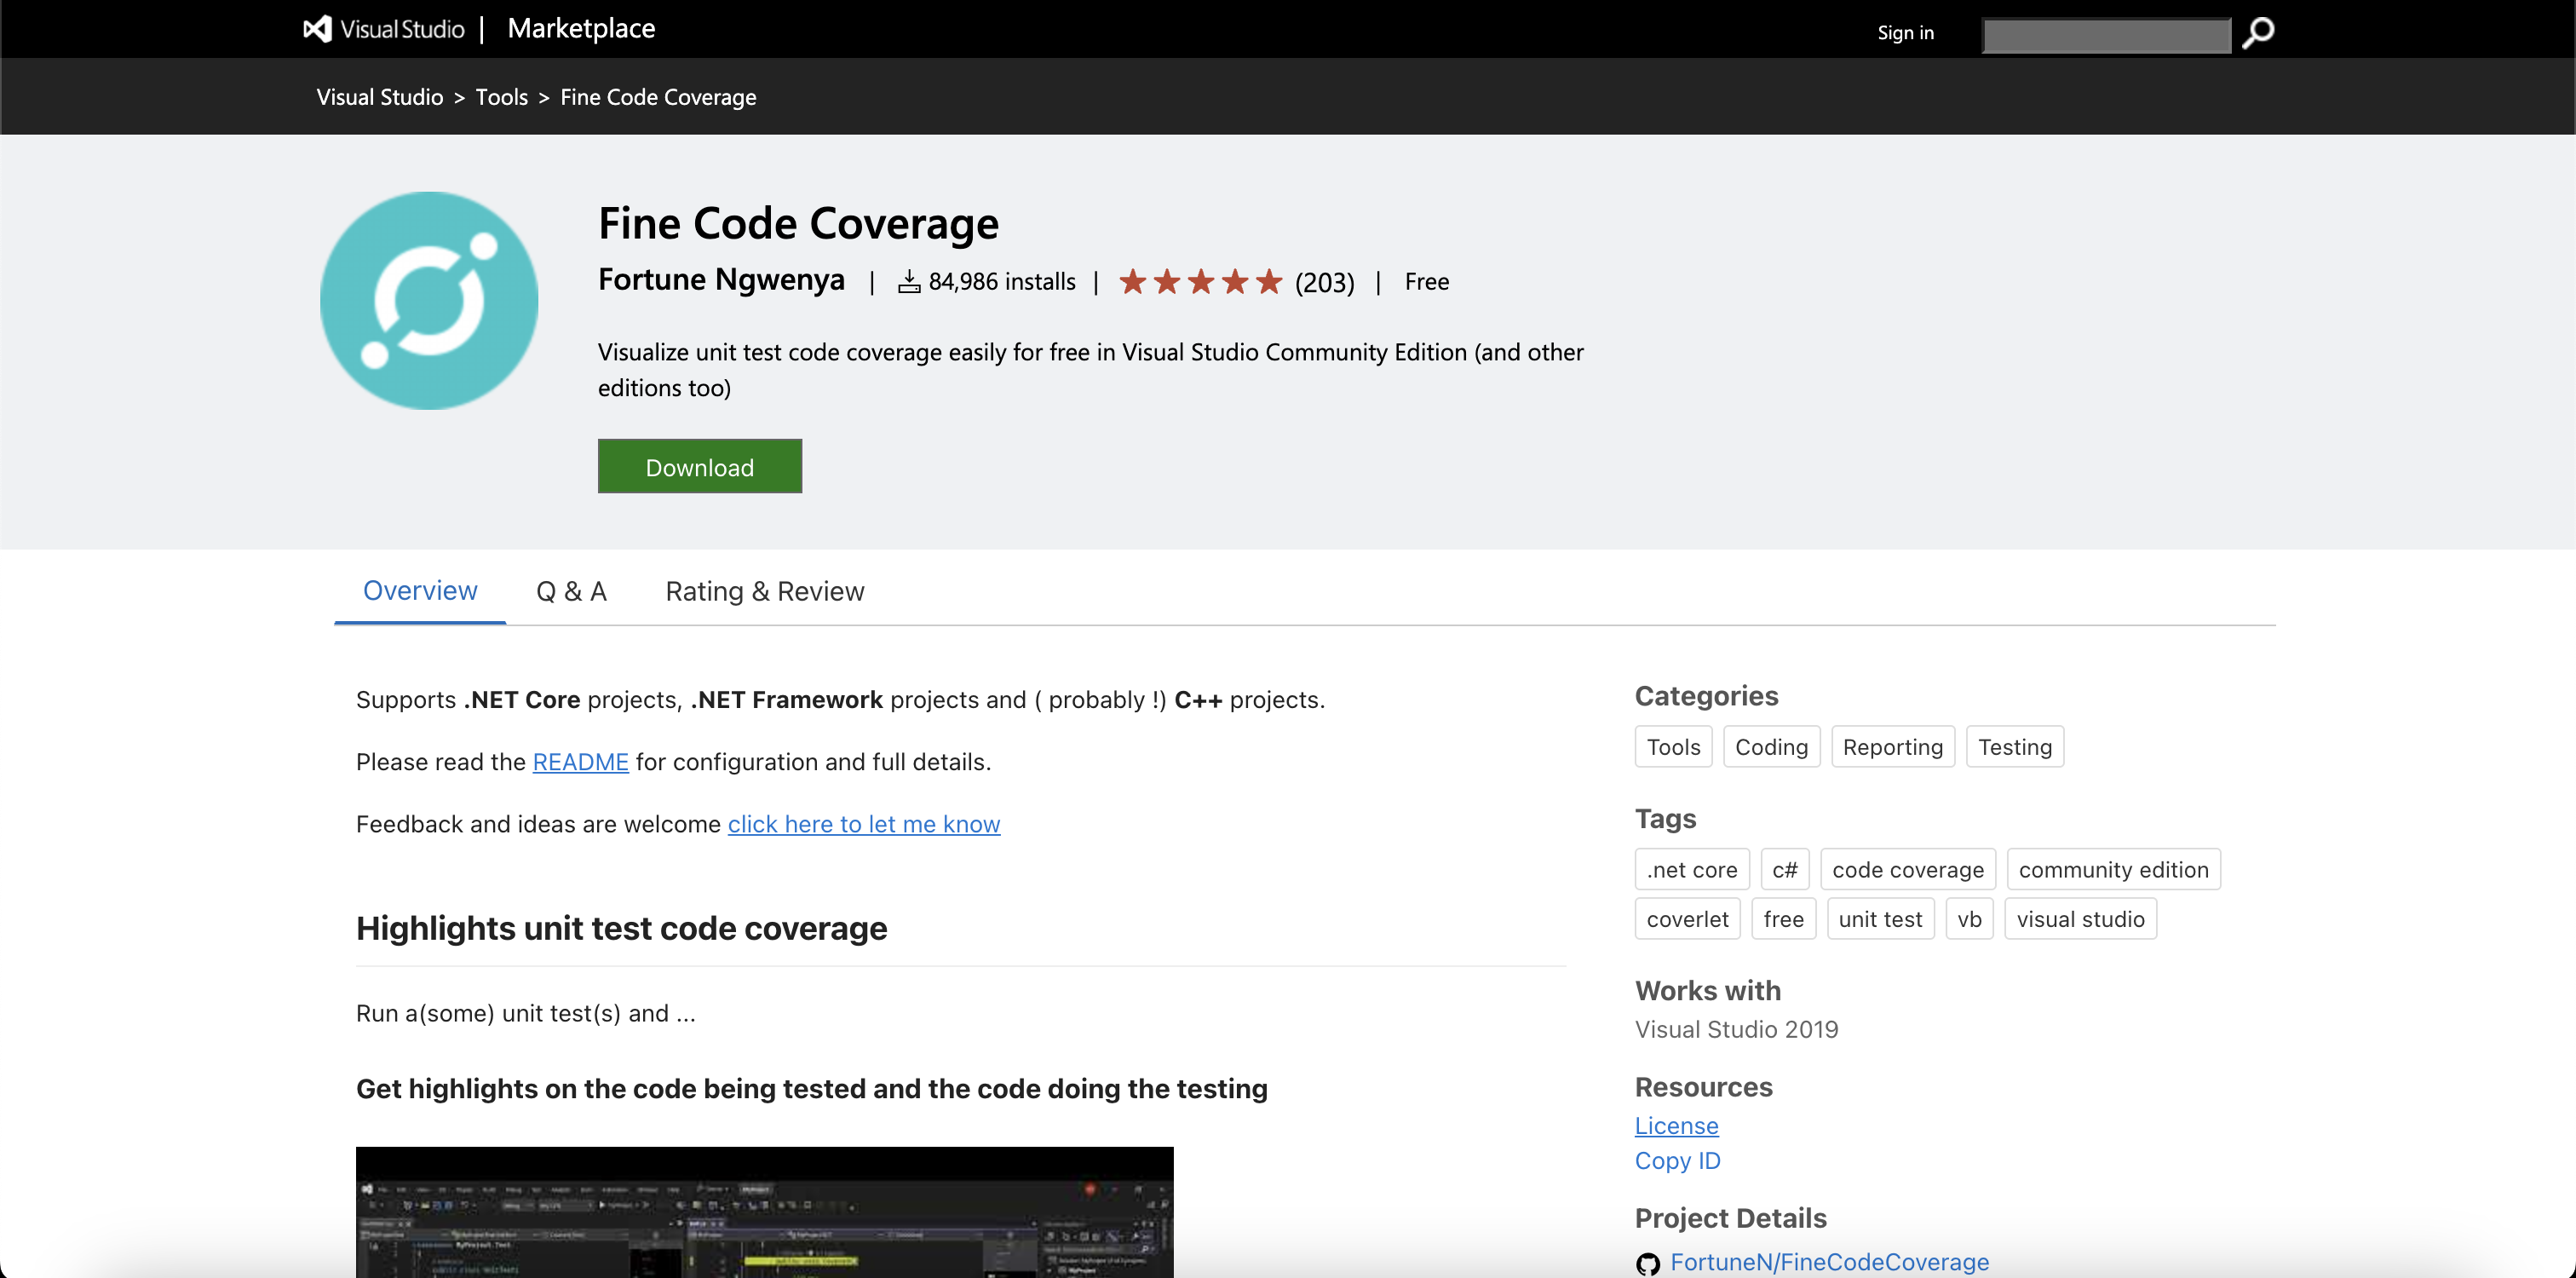The image size is (2576, 1278).
Task: Go to Tools breadcrumb
Action: coord(501,97)
